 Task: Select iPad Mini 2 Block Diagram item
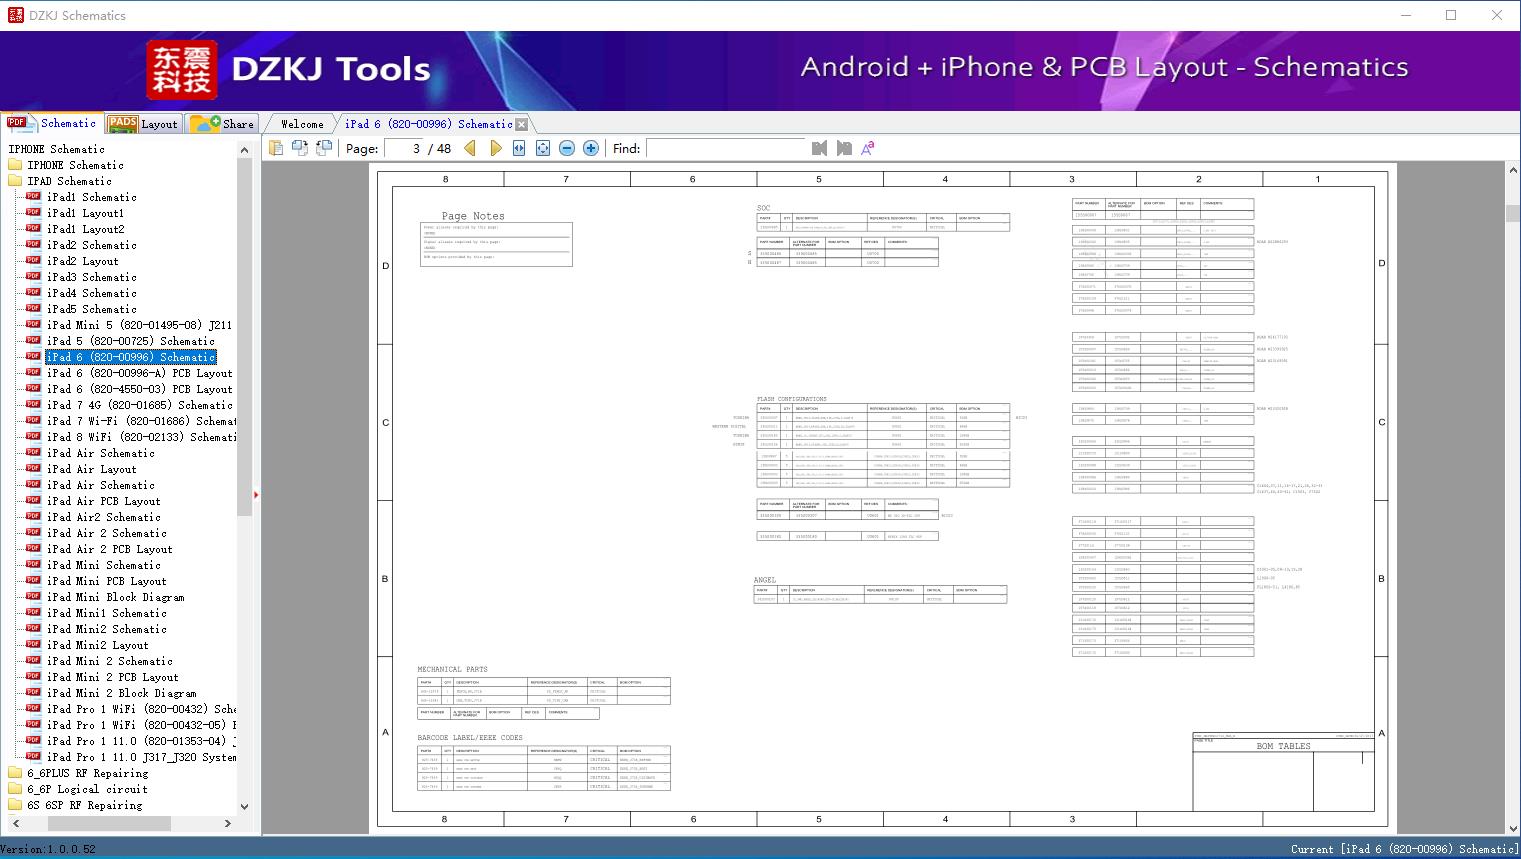tap(121, 693)
